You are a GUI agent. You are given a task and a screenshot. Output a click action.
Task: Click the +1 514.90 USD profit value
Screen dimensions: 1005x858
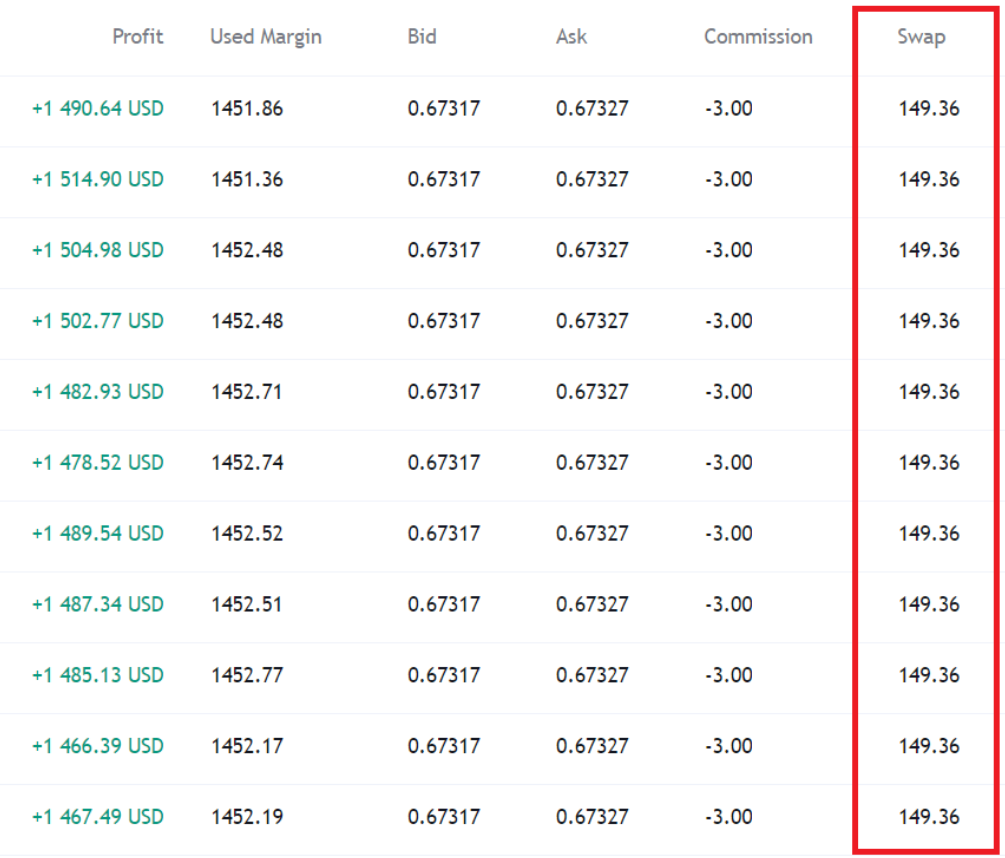[x=98, y=179]
